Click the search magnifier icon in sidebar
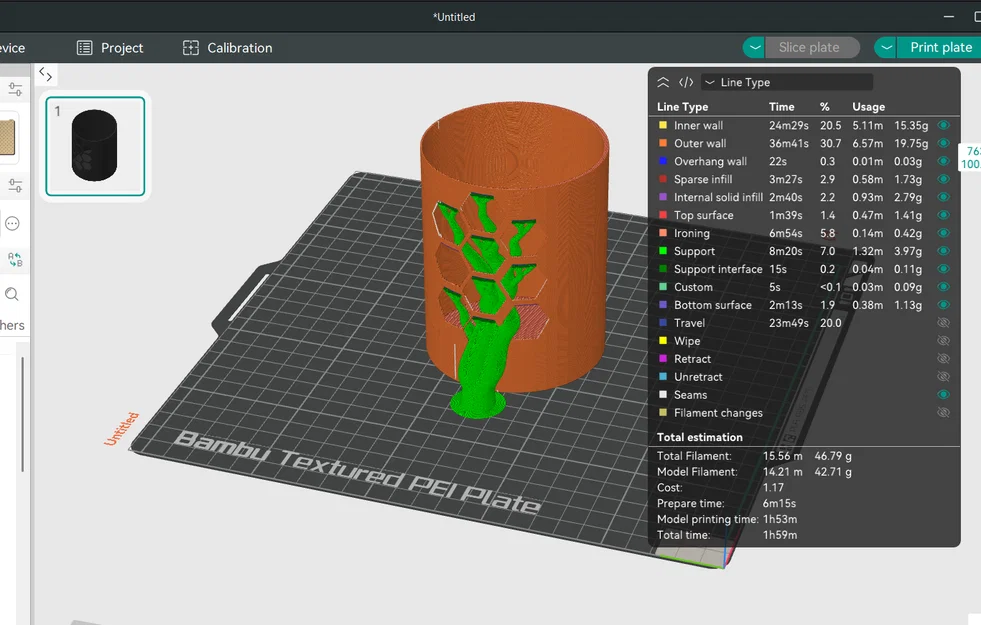 click(12, 294)
